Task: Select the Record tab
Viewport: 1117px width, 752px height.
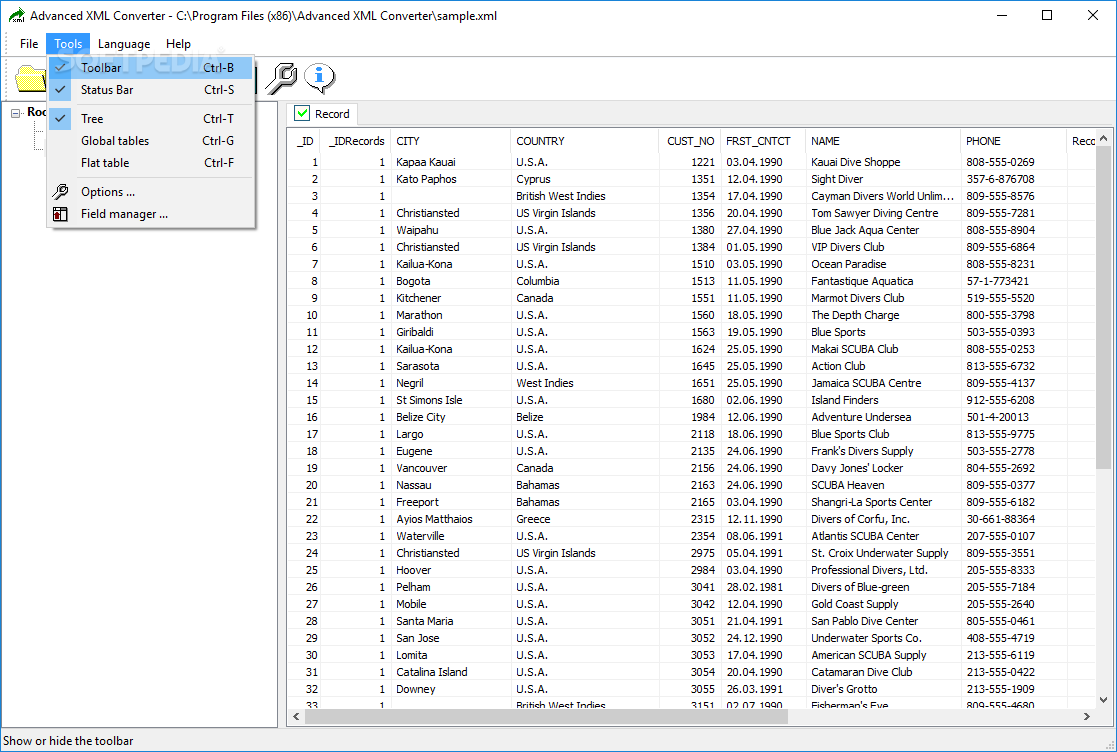Action: (322, 114)
